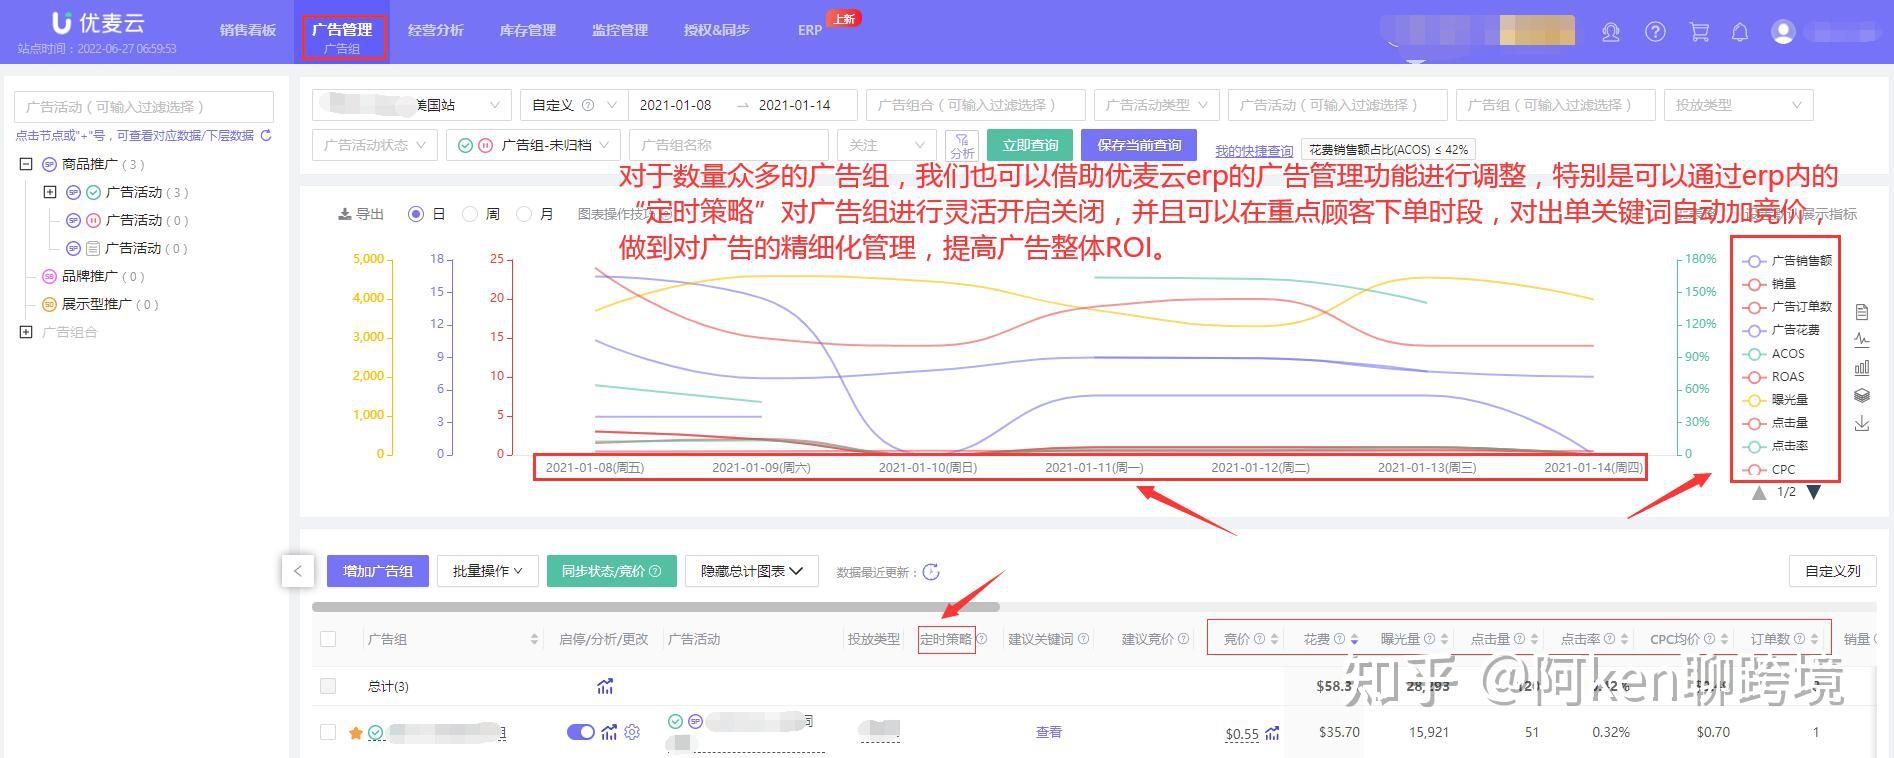Open 广告组-未归档 dropdown
This screenshot has height=758, width=1894.
click(534, 145)
